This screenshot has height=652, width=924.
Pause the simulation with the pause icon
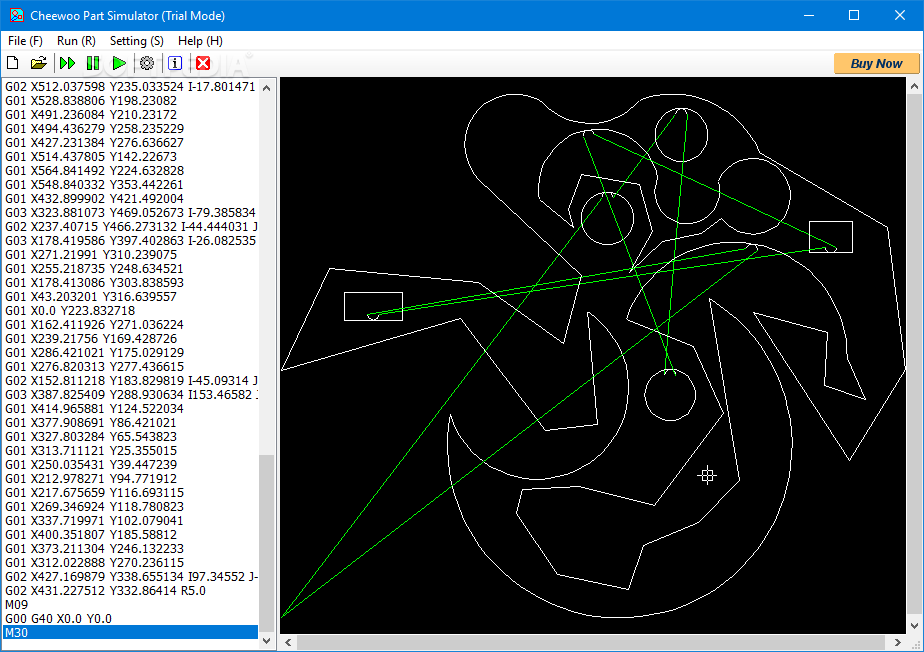coord(93,62)
